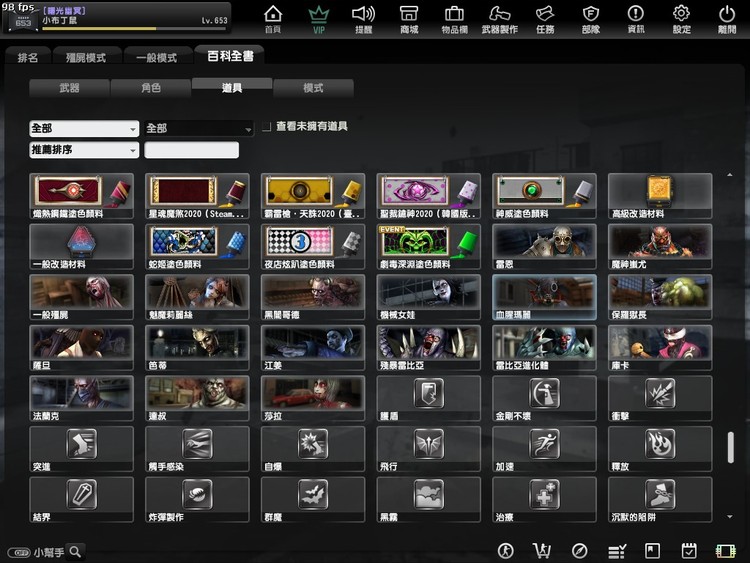
Task: Expand the second dark 全部 dropdown
Action: pyautogui.click(x=199, y=129)
